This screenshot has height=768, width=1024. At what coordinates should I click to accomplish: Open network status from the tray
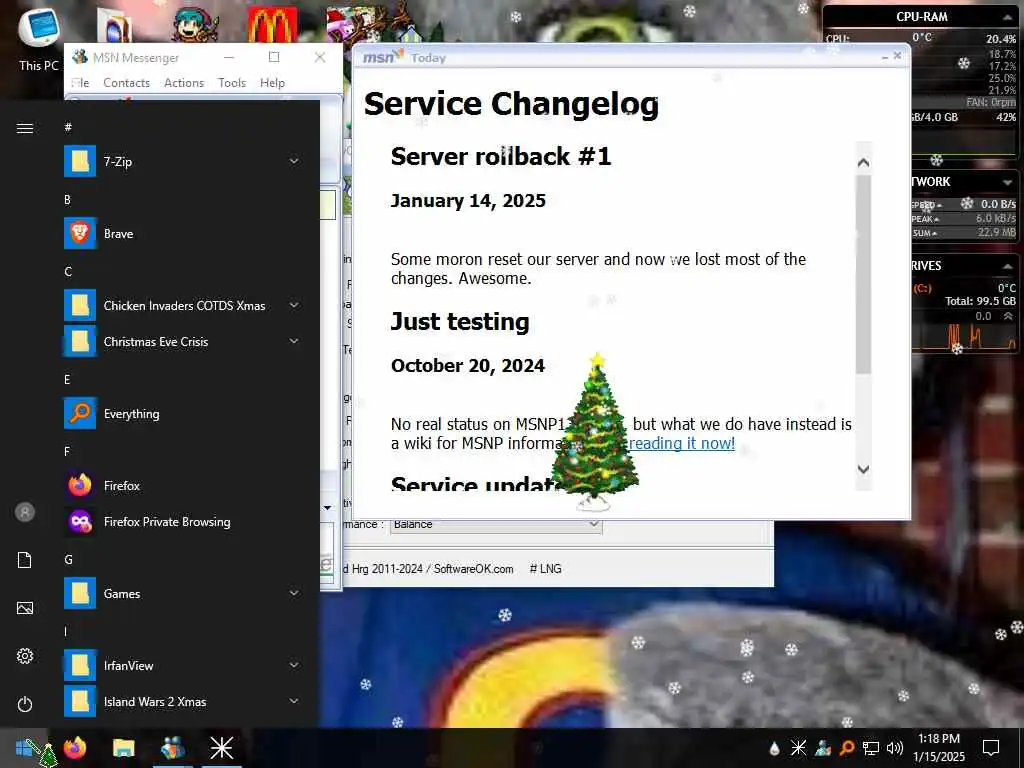pos(871,748)
